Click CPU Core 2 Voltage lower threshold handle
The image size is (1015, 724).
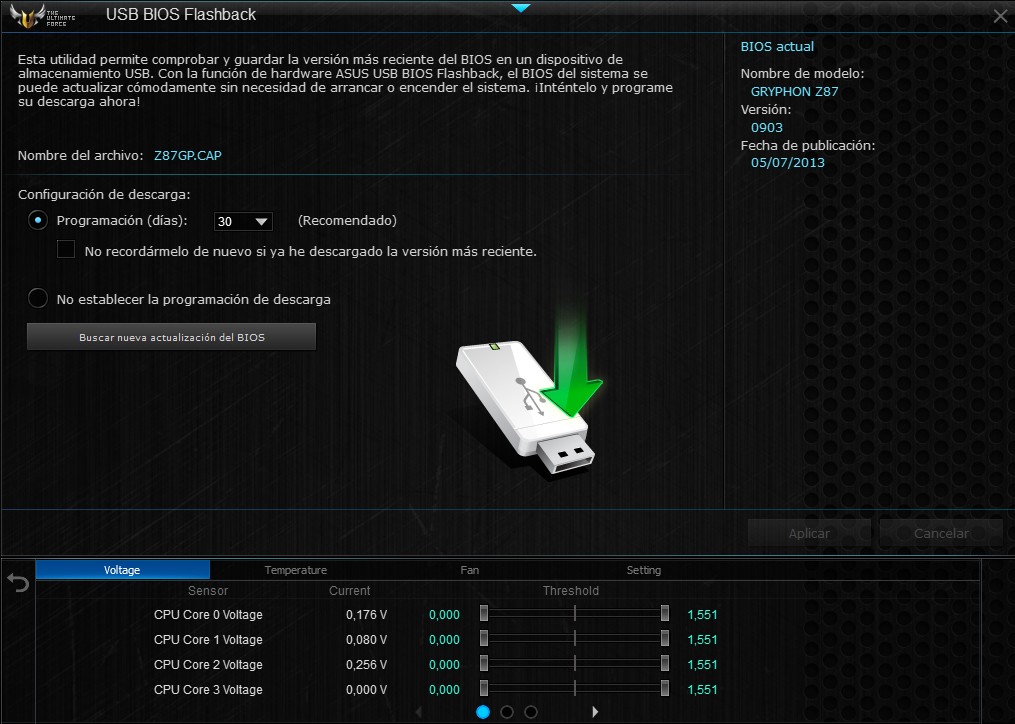click(484, 664)
